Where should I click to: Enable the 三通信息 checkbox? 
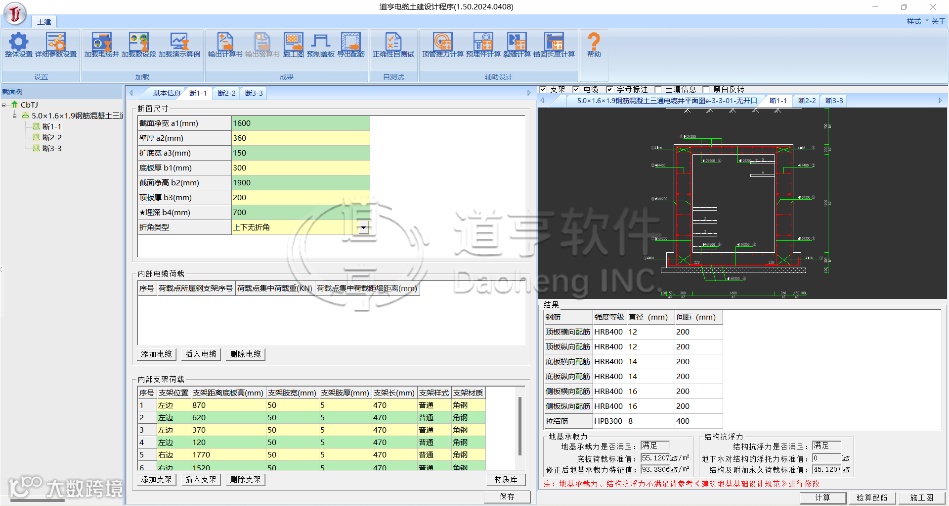[658, 89]
